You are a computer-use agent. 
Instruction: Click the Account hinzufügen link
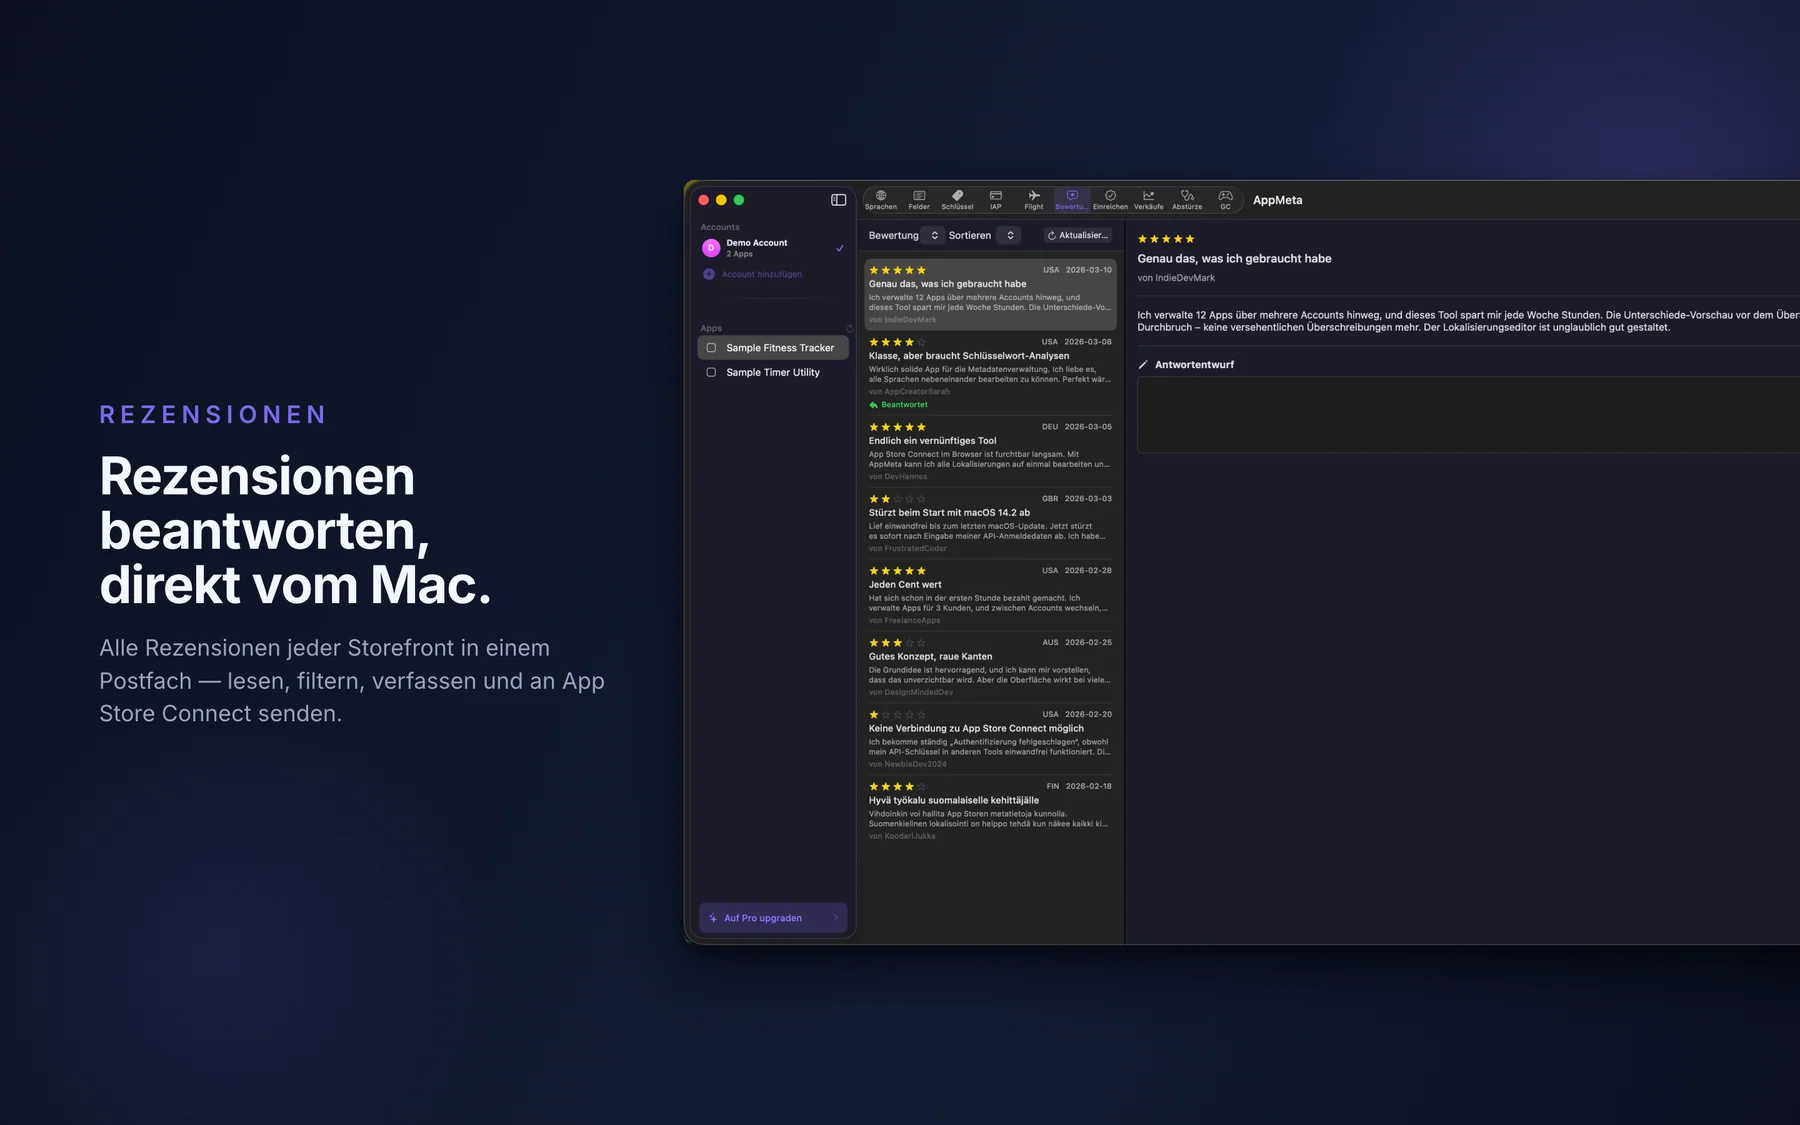click(762, 274)
